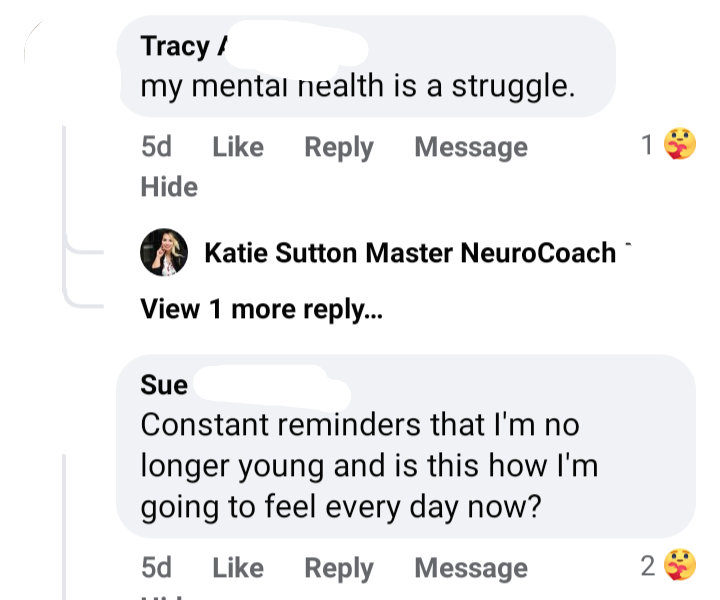Open Sue's profile name link
The image size is (720, 600).
click(164, 385)
